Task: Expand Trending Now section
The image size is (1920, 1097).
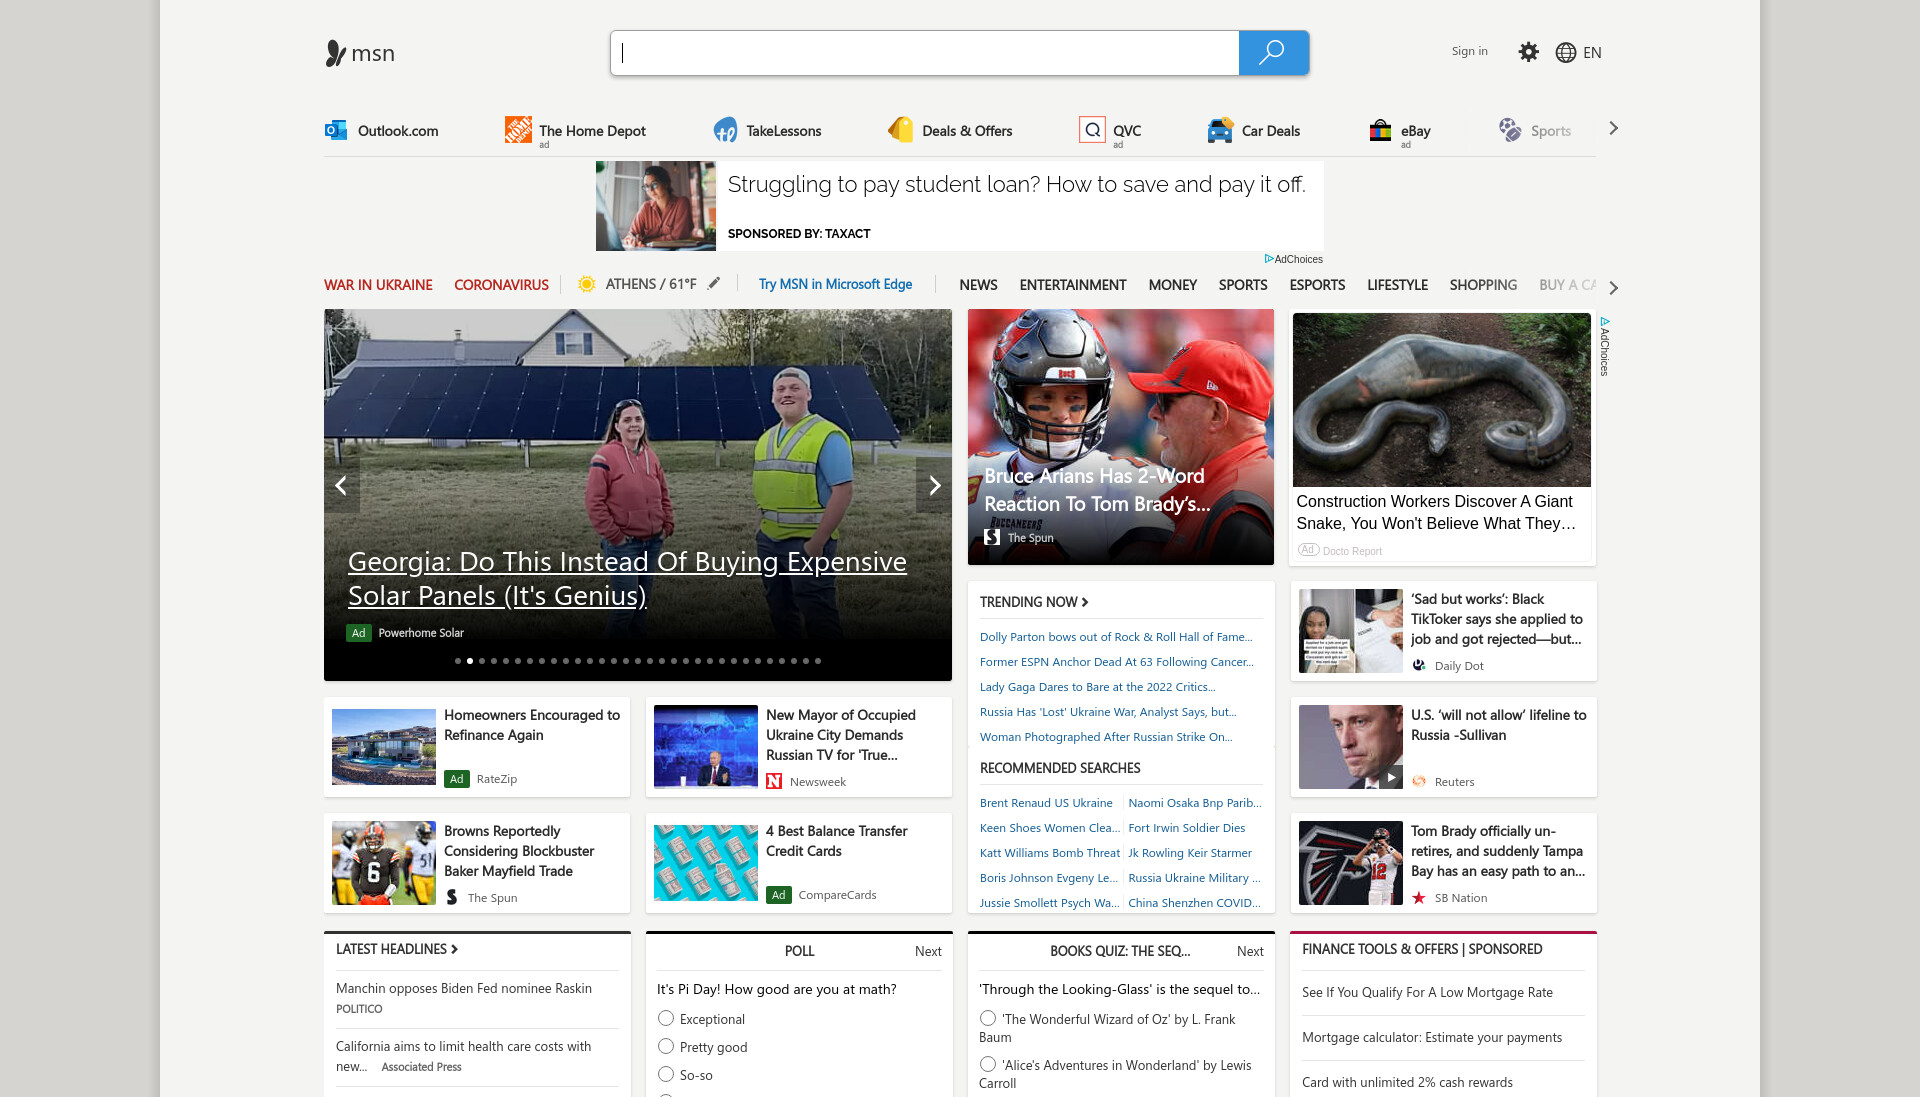Action: coord(1034,602)
